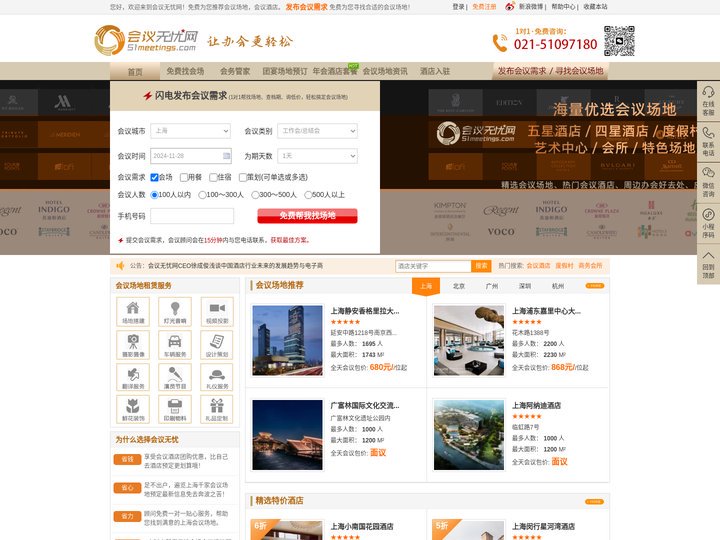Open 免费找会场 in navigation bar
The image size is (720, 540).
tap(185, 71)
